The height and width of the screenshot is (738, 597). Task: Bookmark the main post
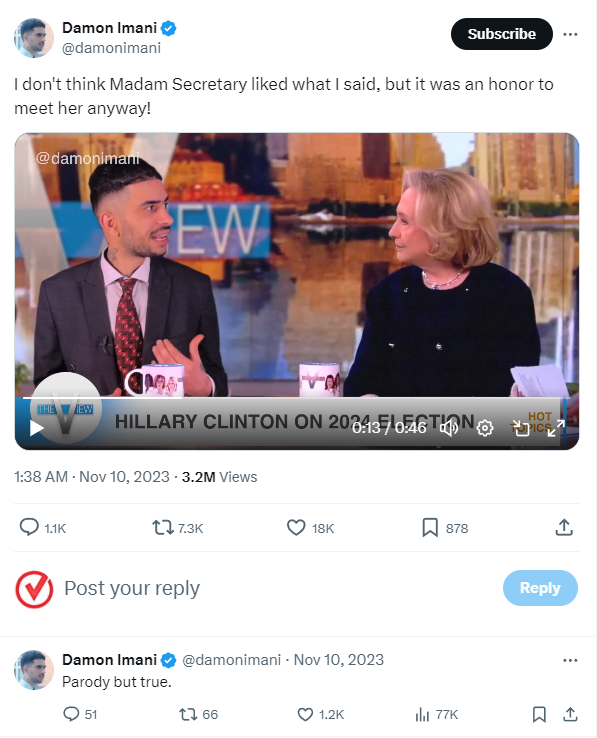(445, 528)
